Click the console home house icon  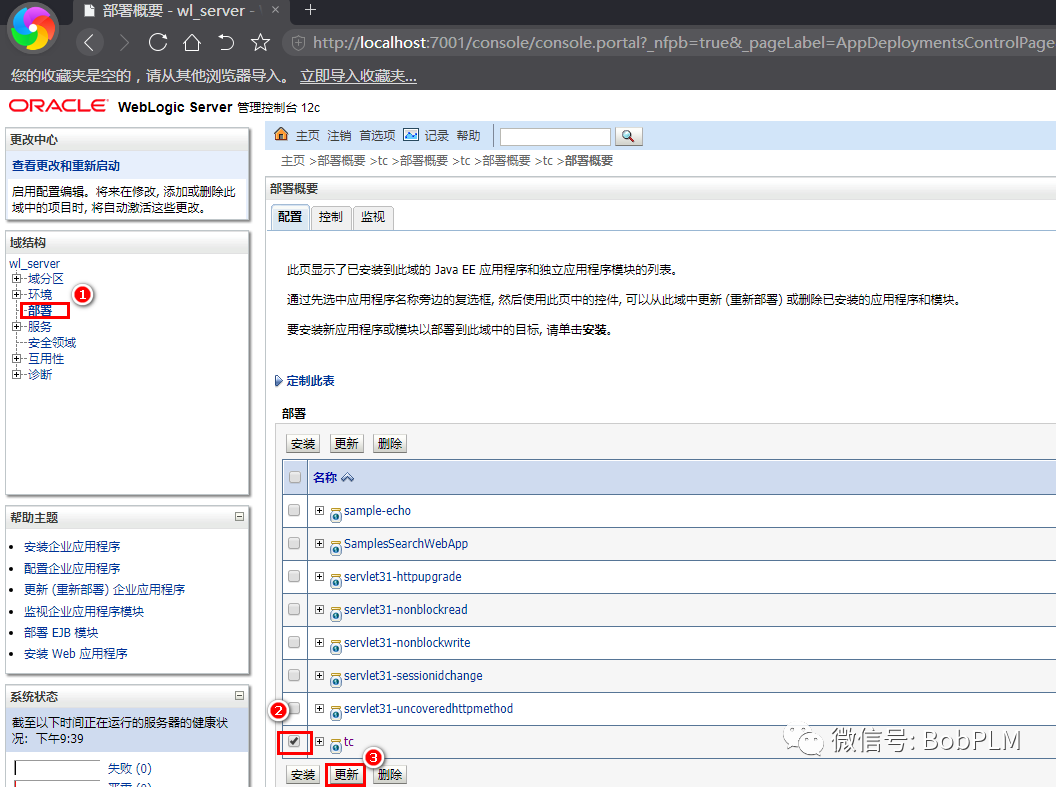click(x=281, y=135)
